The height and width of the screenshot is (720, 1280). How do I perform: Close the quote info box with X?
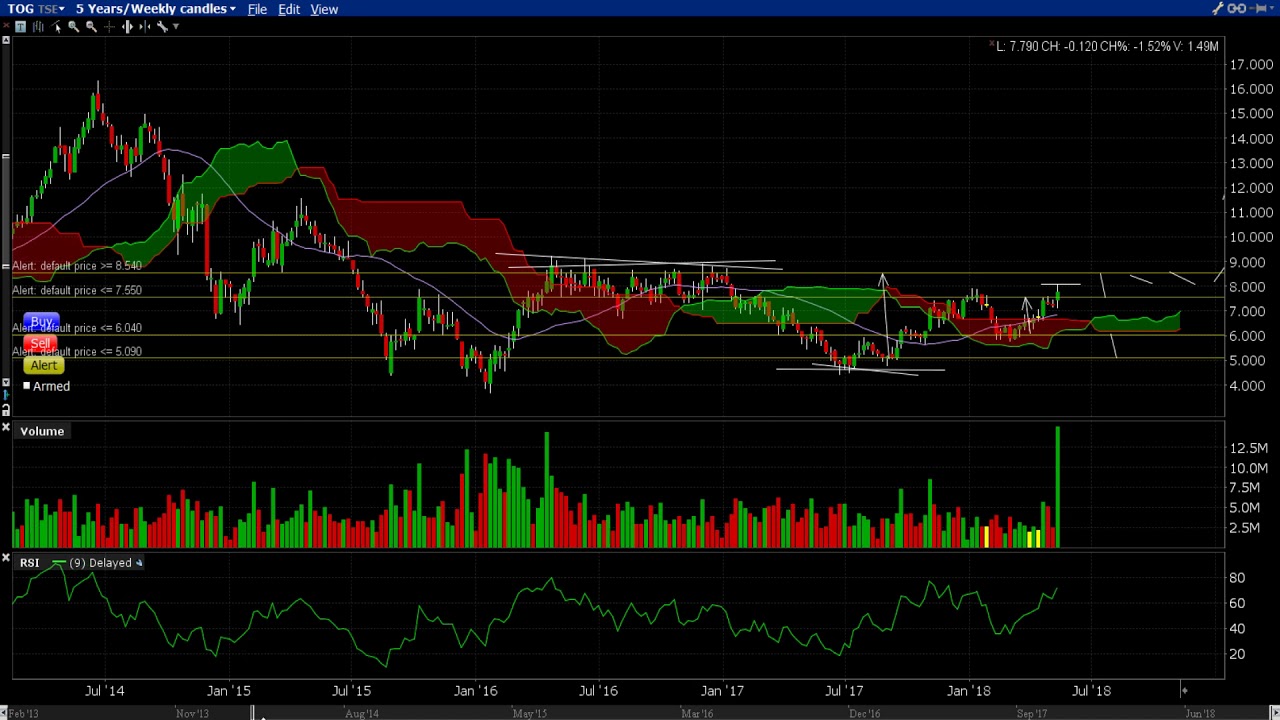tap(992, 45)
